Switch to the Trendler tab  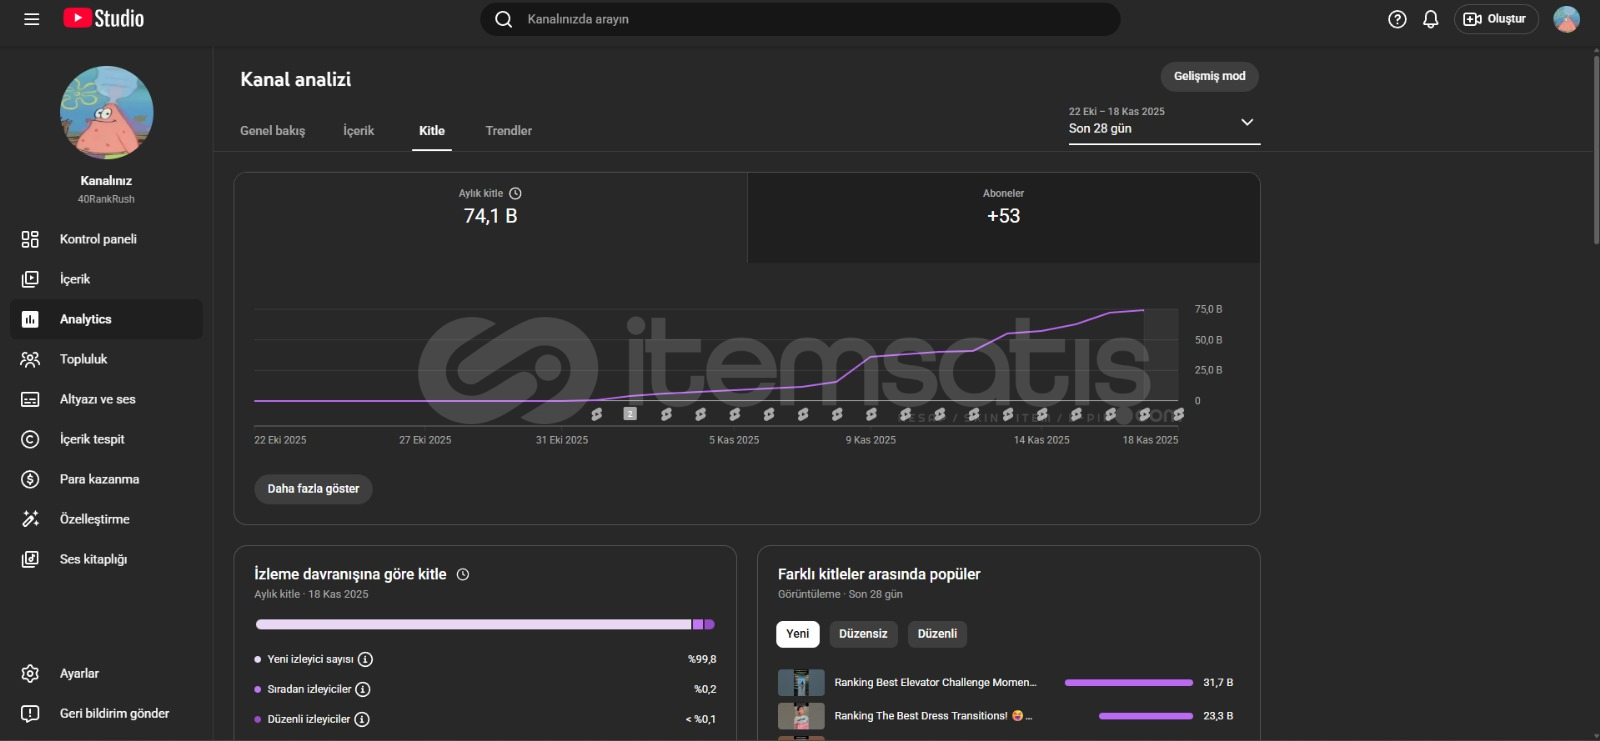click(x=508, y=131)
